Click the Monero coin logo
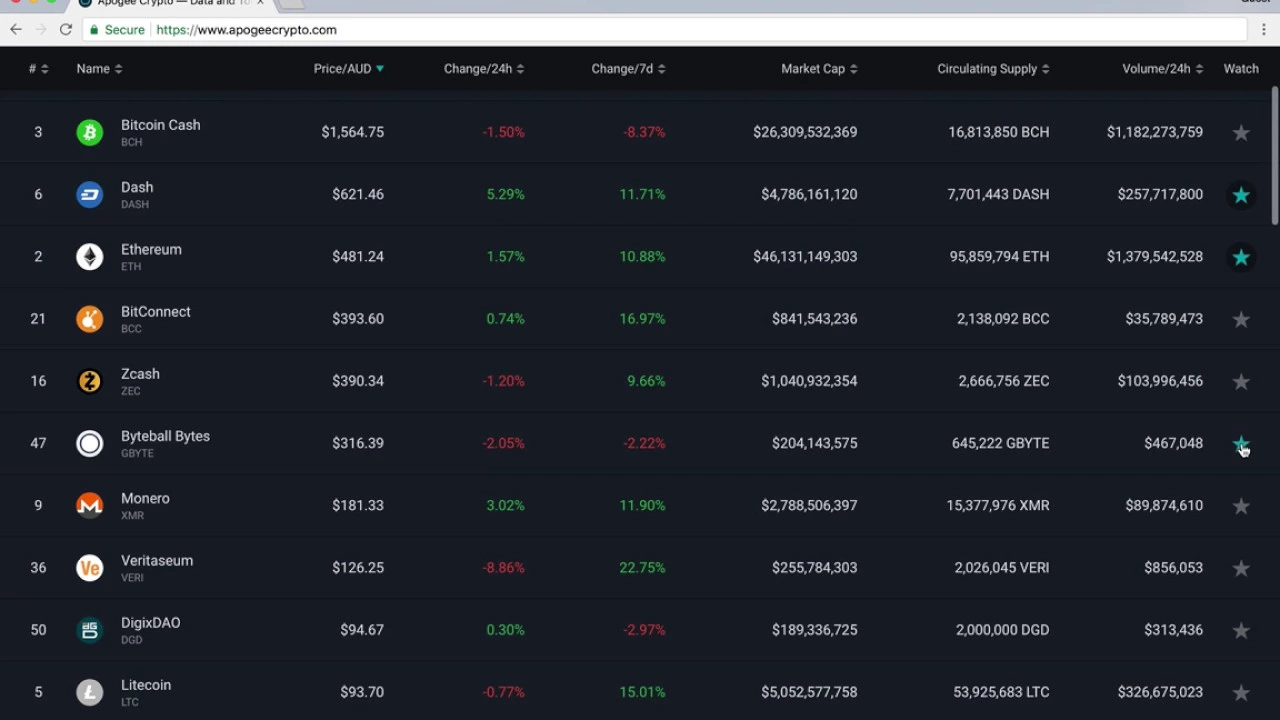The image size is (1280, 720). 90,505
